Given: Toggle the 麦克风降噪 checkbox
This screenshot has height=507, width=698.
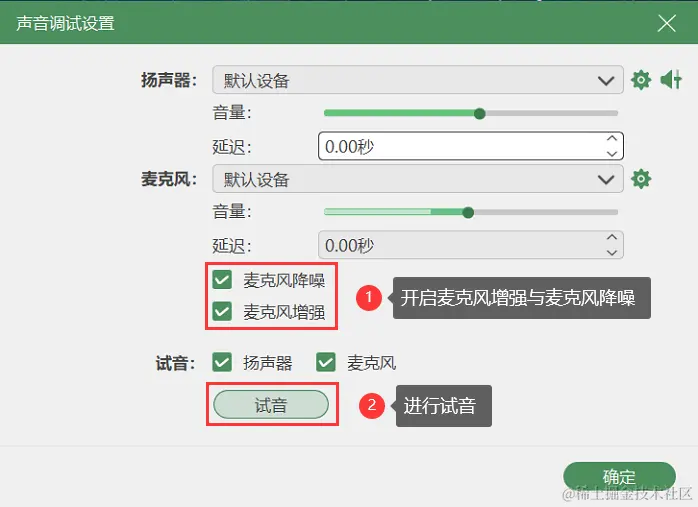Looking at the screenshot, I should tap(222, 280).
